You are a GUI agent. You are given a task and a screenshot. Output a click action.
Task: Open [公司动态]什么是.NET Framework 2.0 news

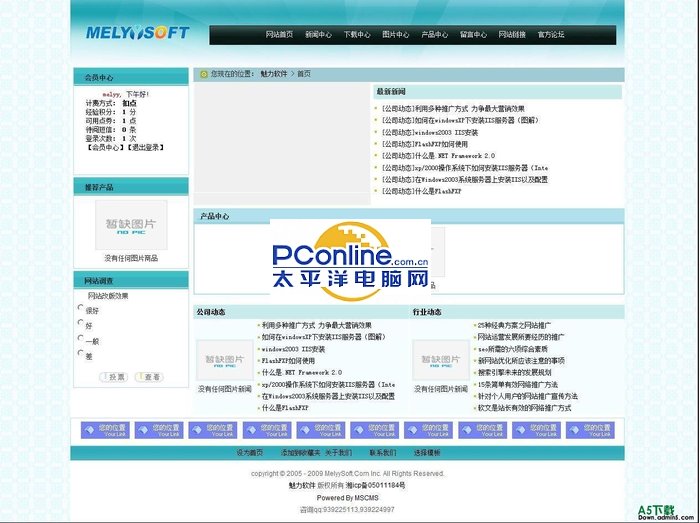pyautogui.click(x=438, y=156)
